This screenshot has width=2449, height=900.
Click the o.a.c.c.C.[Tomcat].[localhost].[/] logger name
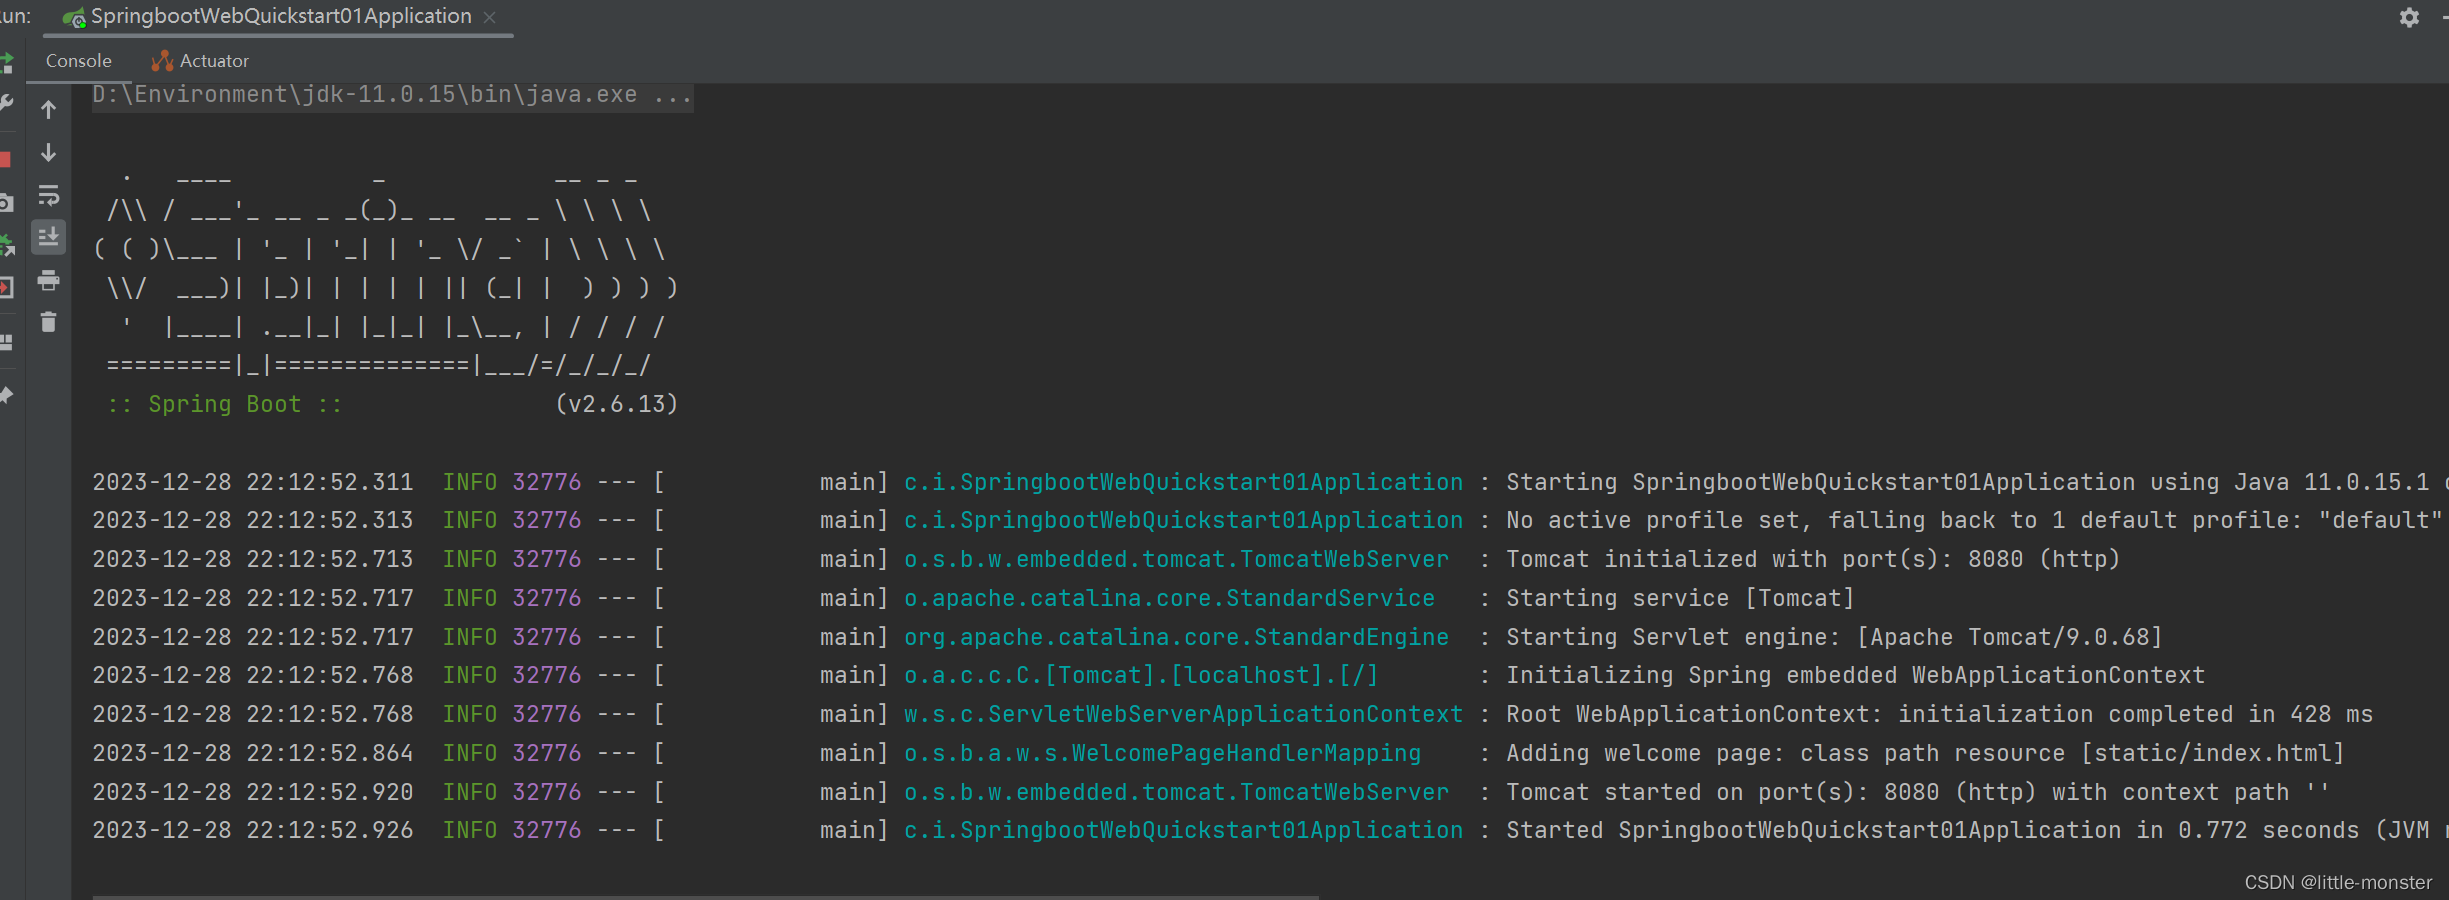[x=1141, y=675]
